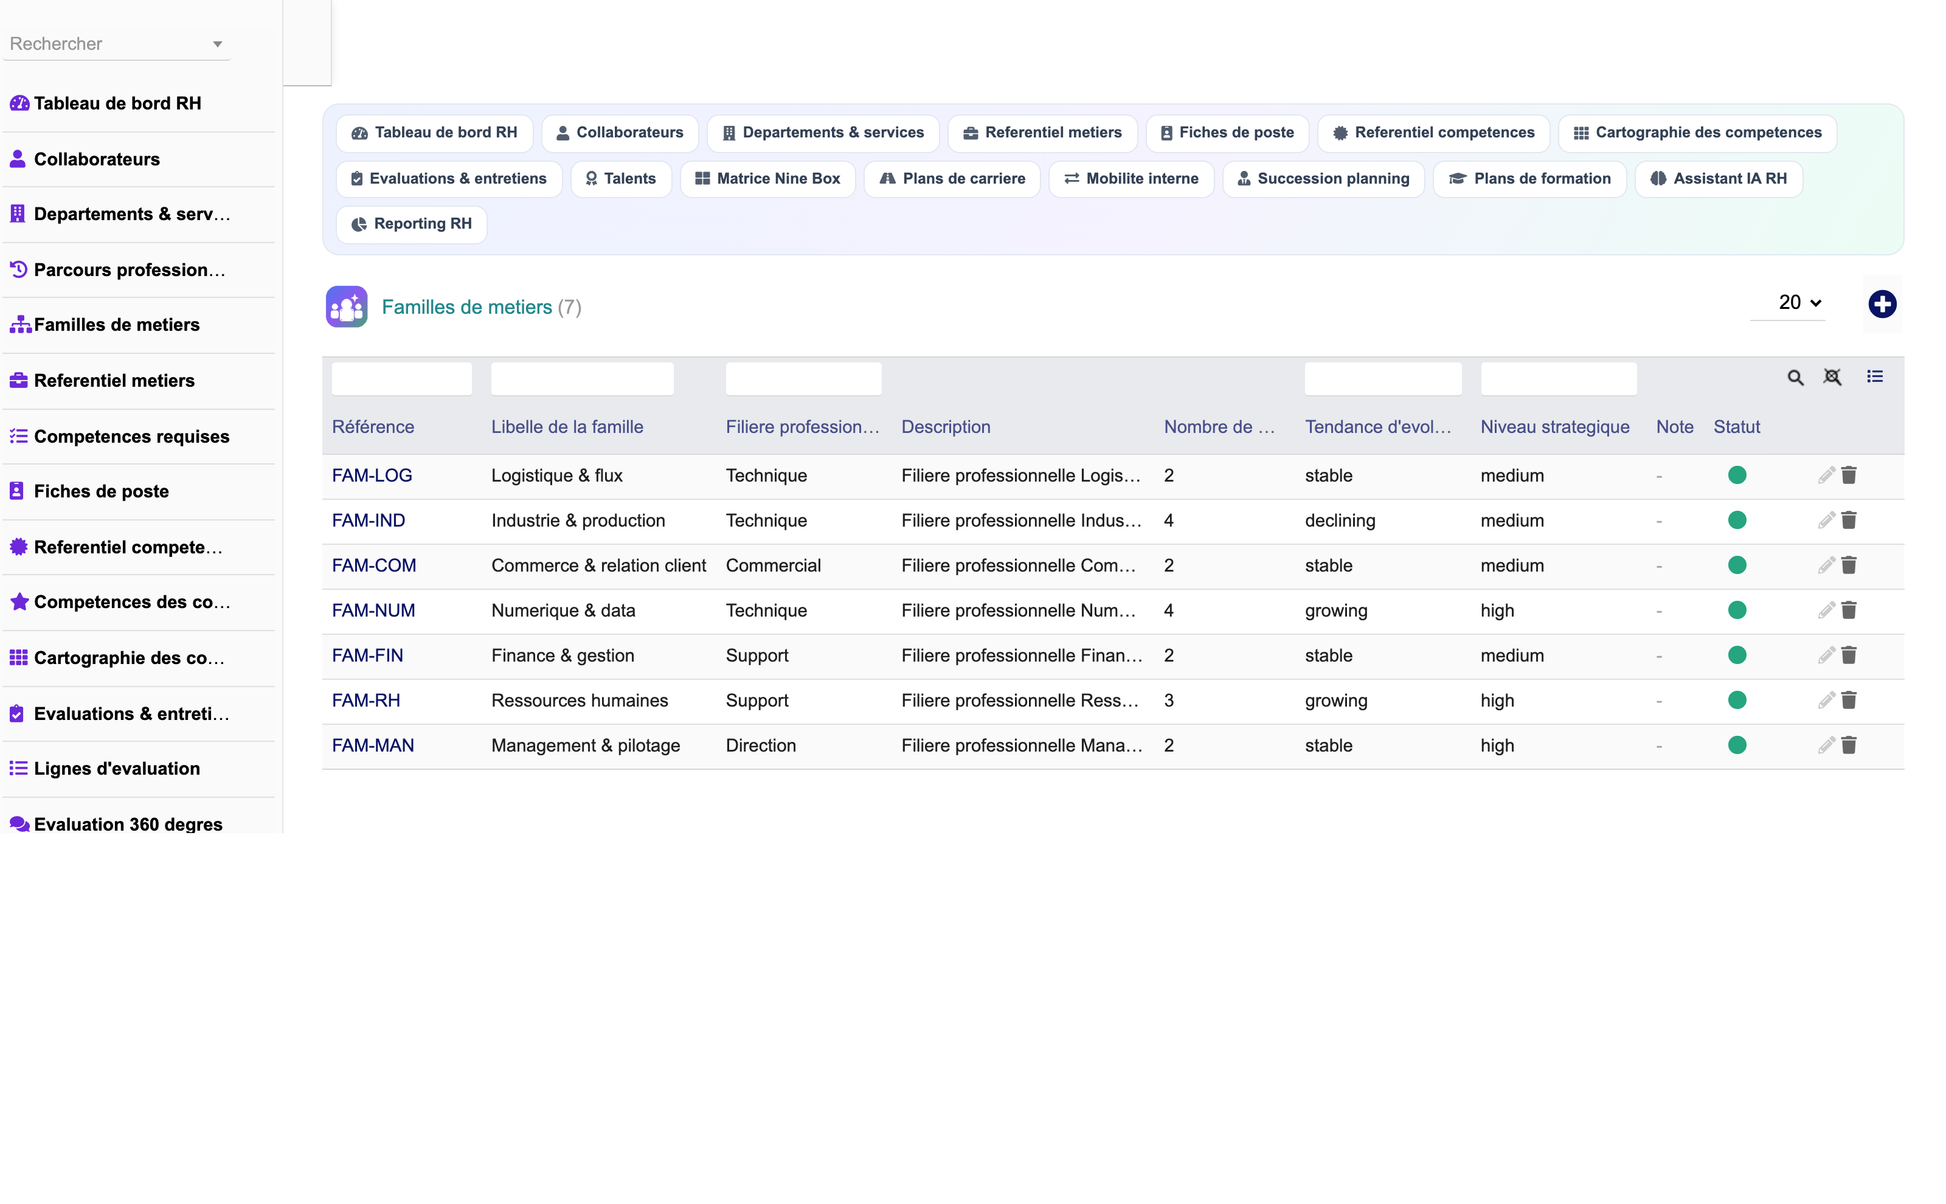The height and width of the screenshot is (1204, 1946).
Task: Open Reporting RH top tab
Action: 412,223
